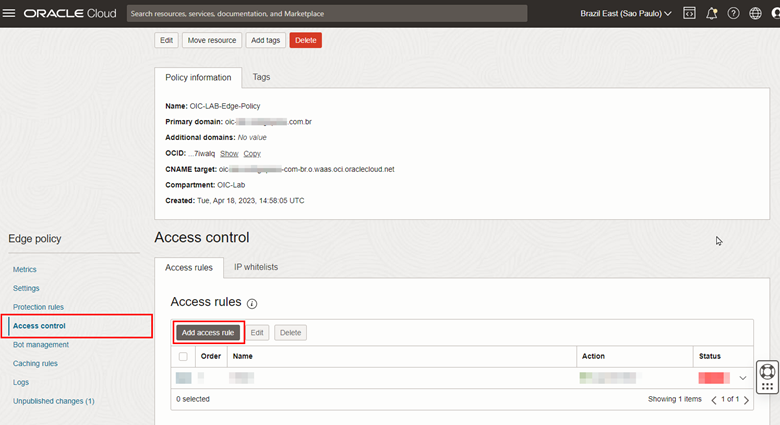Screen dimensions: 780x425
Task: Click the Name column header
Action: click(242, 356)
